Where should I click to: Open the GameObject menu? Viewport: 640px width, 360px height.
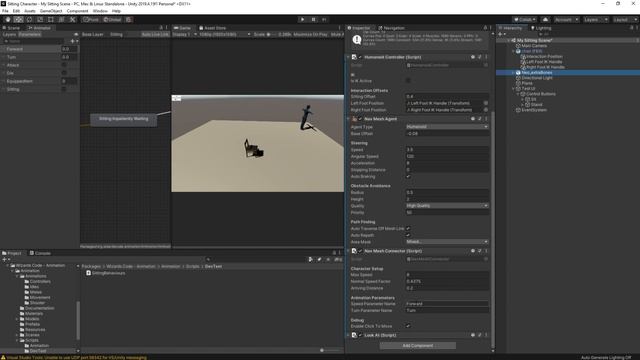pyautogui.click(x=51, y=11)
